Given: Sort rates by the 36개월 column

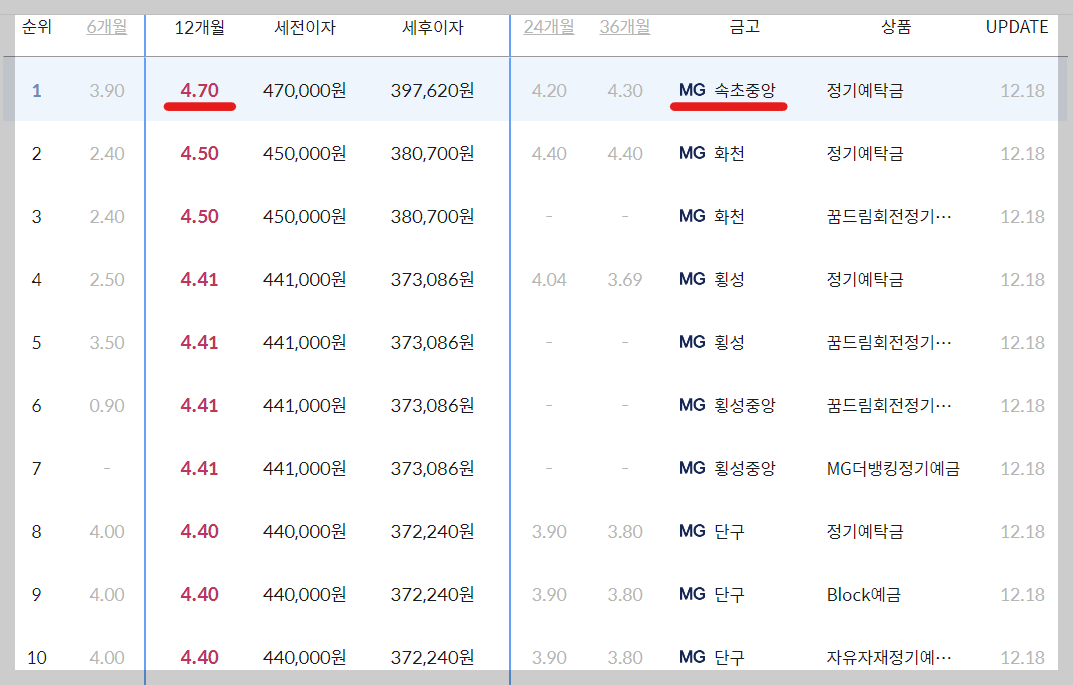Looking at the screenshot, I should (x=622, y=27).
